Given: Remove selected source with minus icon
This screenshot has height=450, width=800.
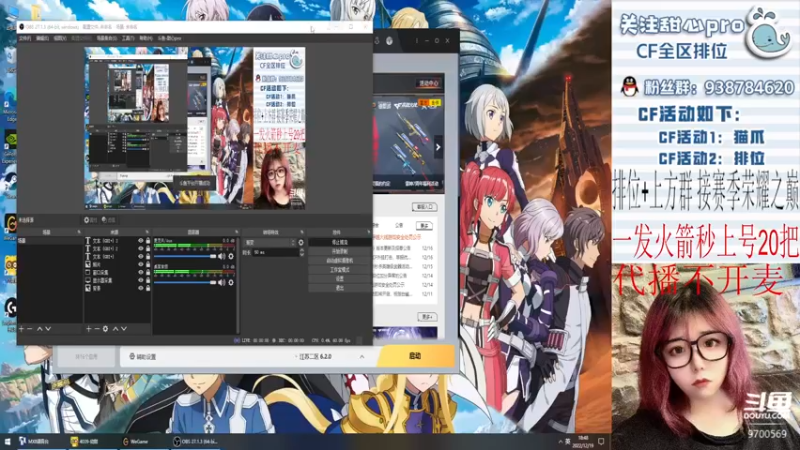Looking at the screenshot, I should coord(97,329).
